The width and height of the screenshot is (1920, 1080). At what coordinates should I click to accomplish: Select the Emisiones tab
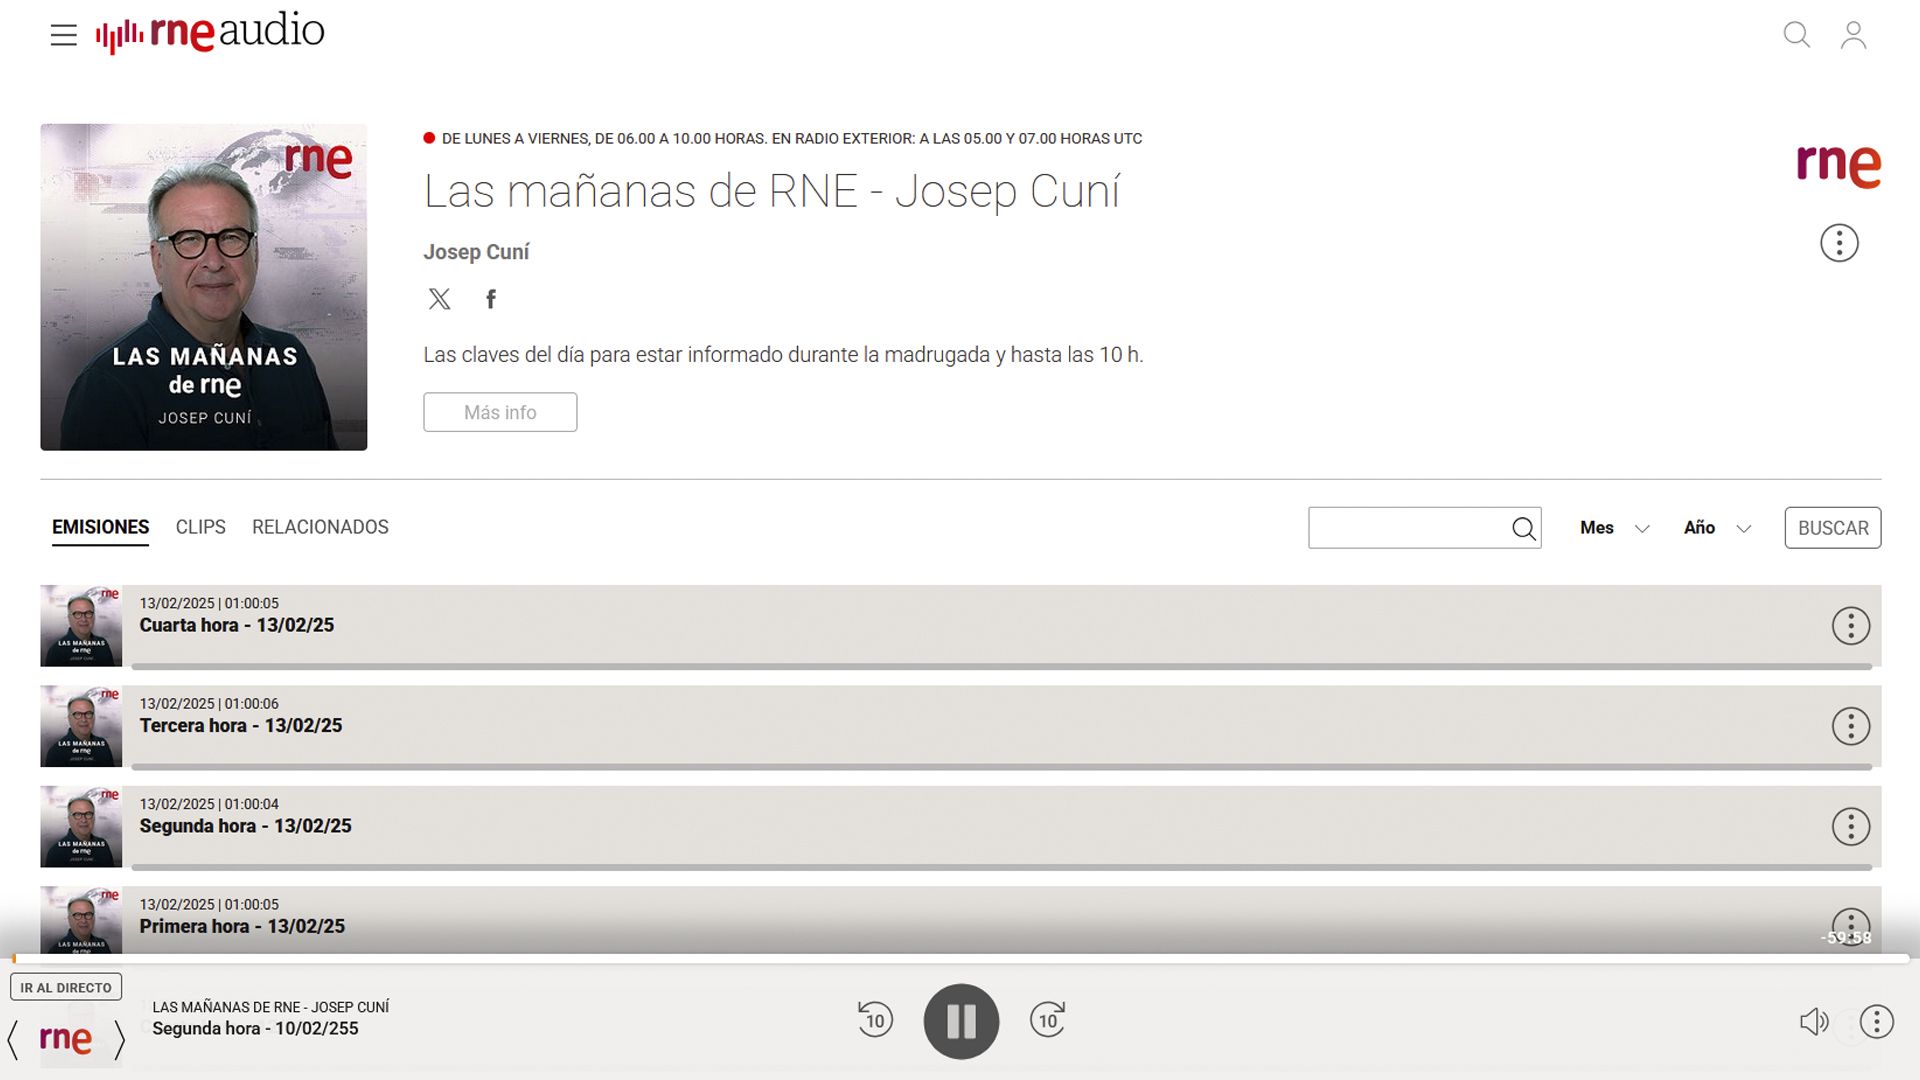click(x=100, y=527)
